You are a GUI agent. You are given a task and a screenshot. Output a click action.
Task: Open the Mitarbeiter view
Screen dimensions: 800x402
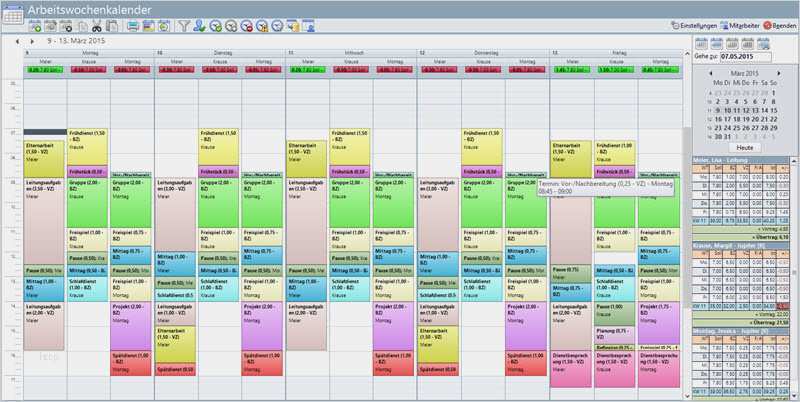tap(740, 26)
